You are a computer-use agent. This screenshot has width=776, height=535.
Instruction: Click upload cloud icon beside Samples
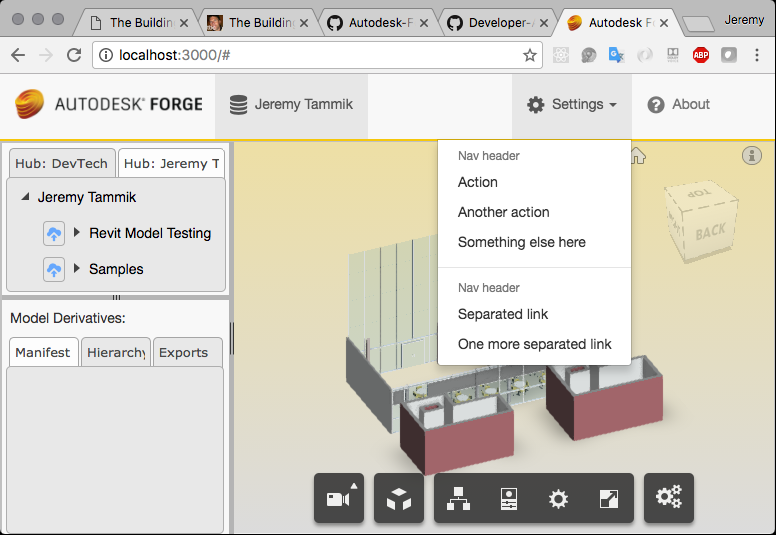54,269
